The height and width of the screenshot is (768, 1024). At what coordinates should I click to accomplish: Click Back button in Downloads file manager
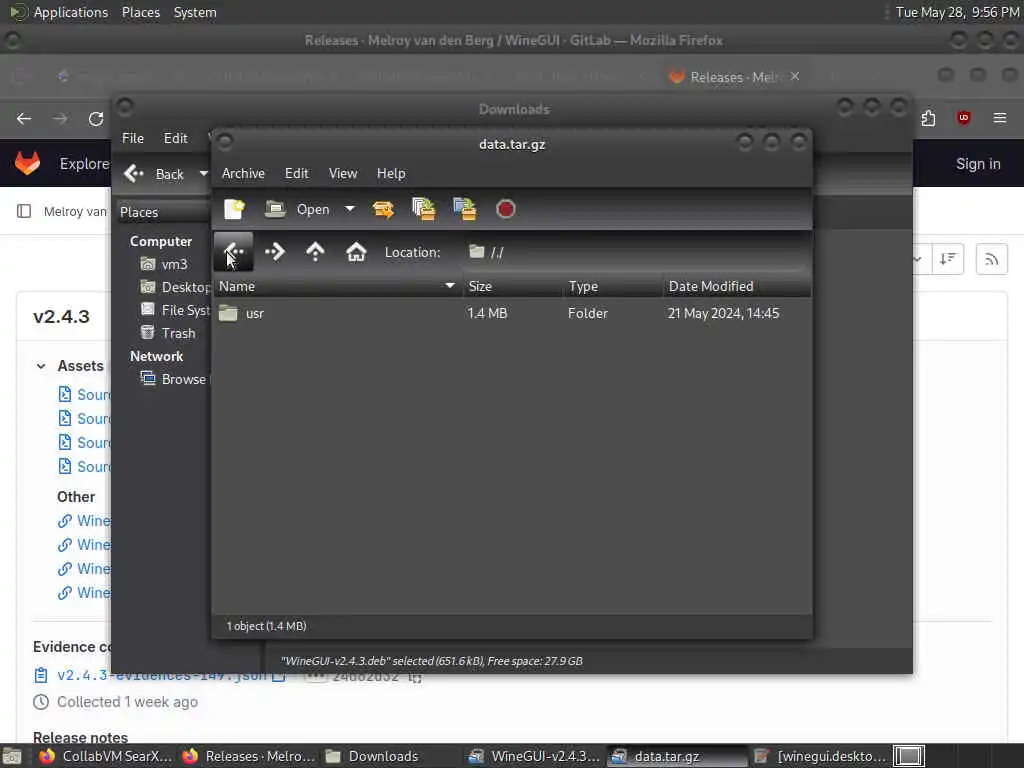coord(155,174)
